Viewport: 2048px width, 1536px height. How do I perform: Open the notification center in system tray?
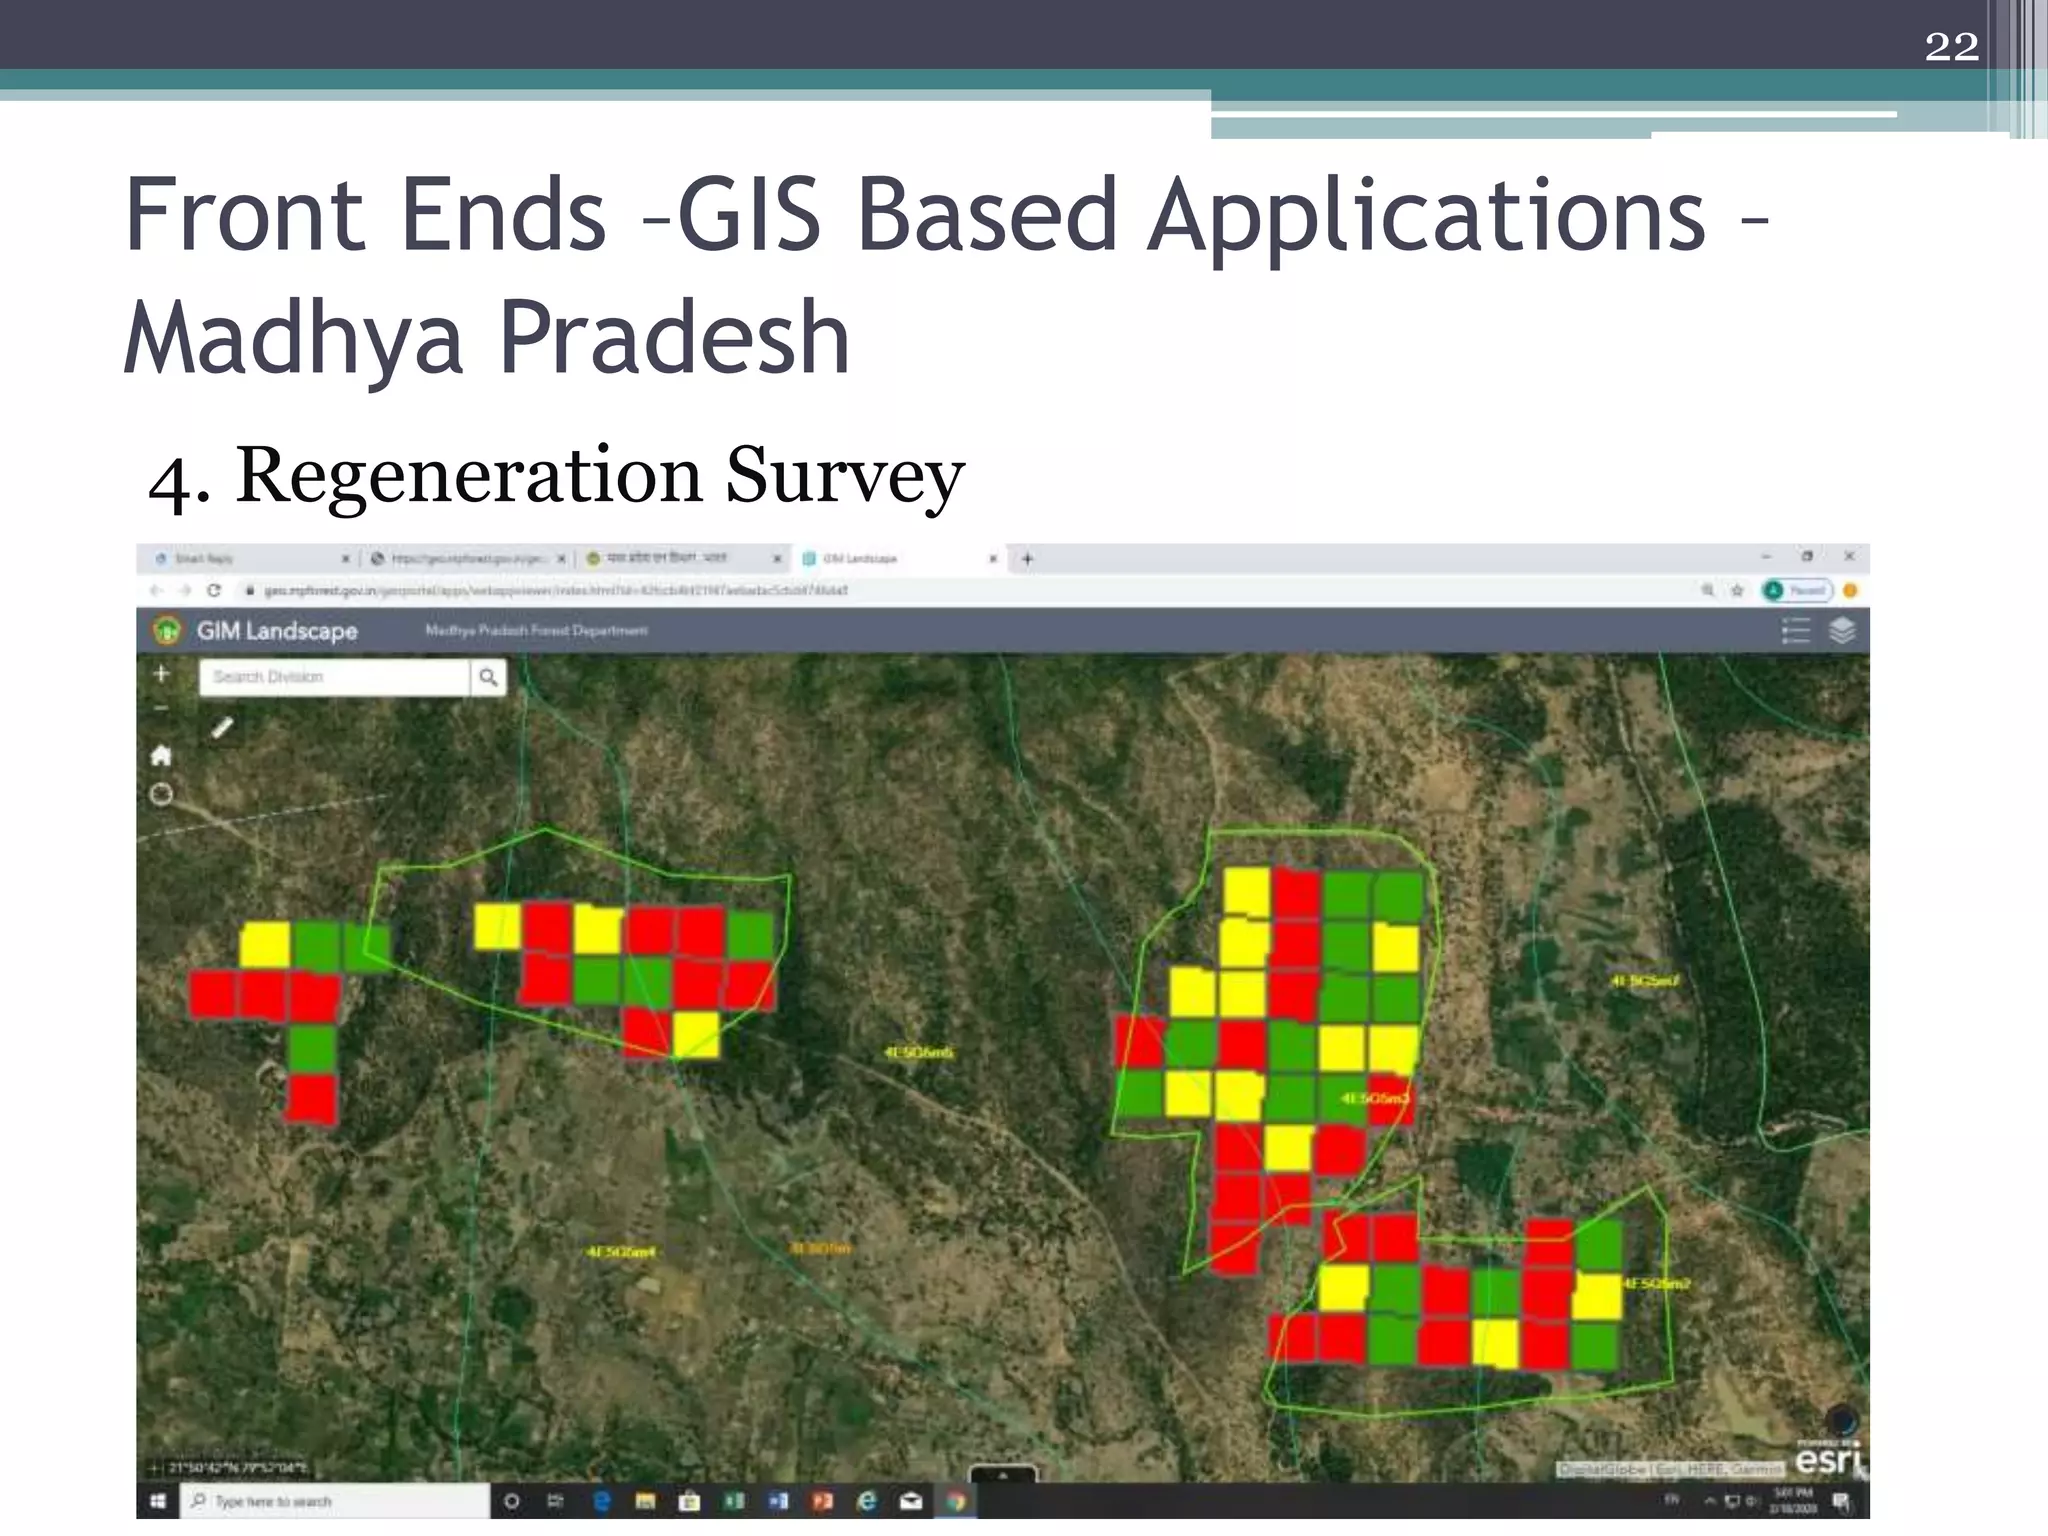tap(1842, 1501)
